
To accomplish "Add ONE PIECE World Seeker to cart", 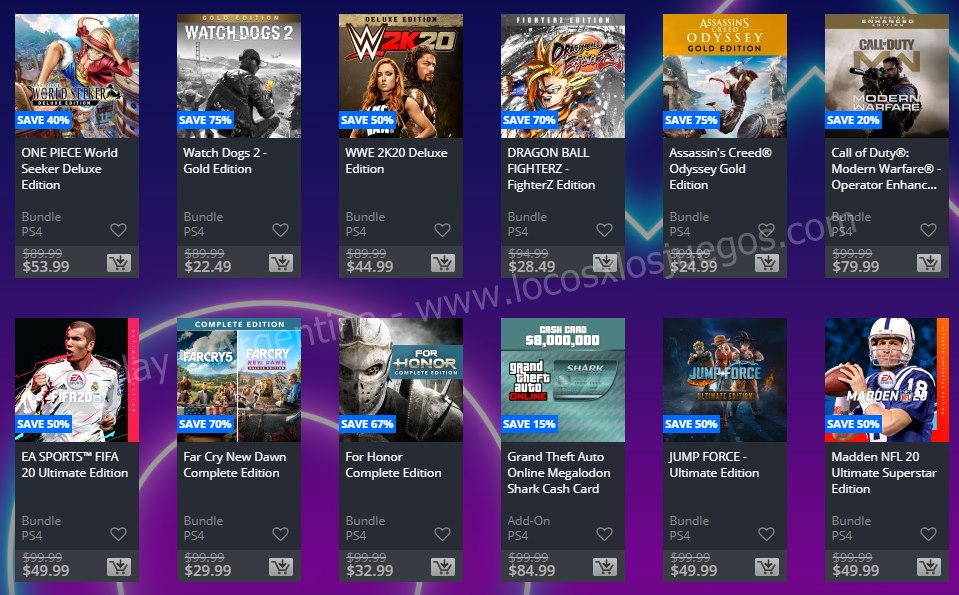I will point(119,263).
